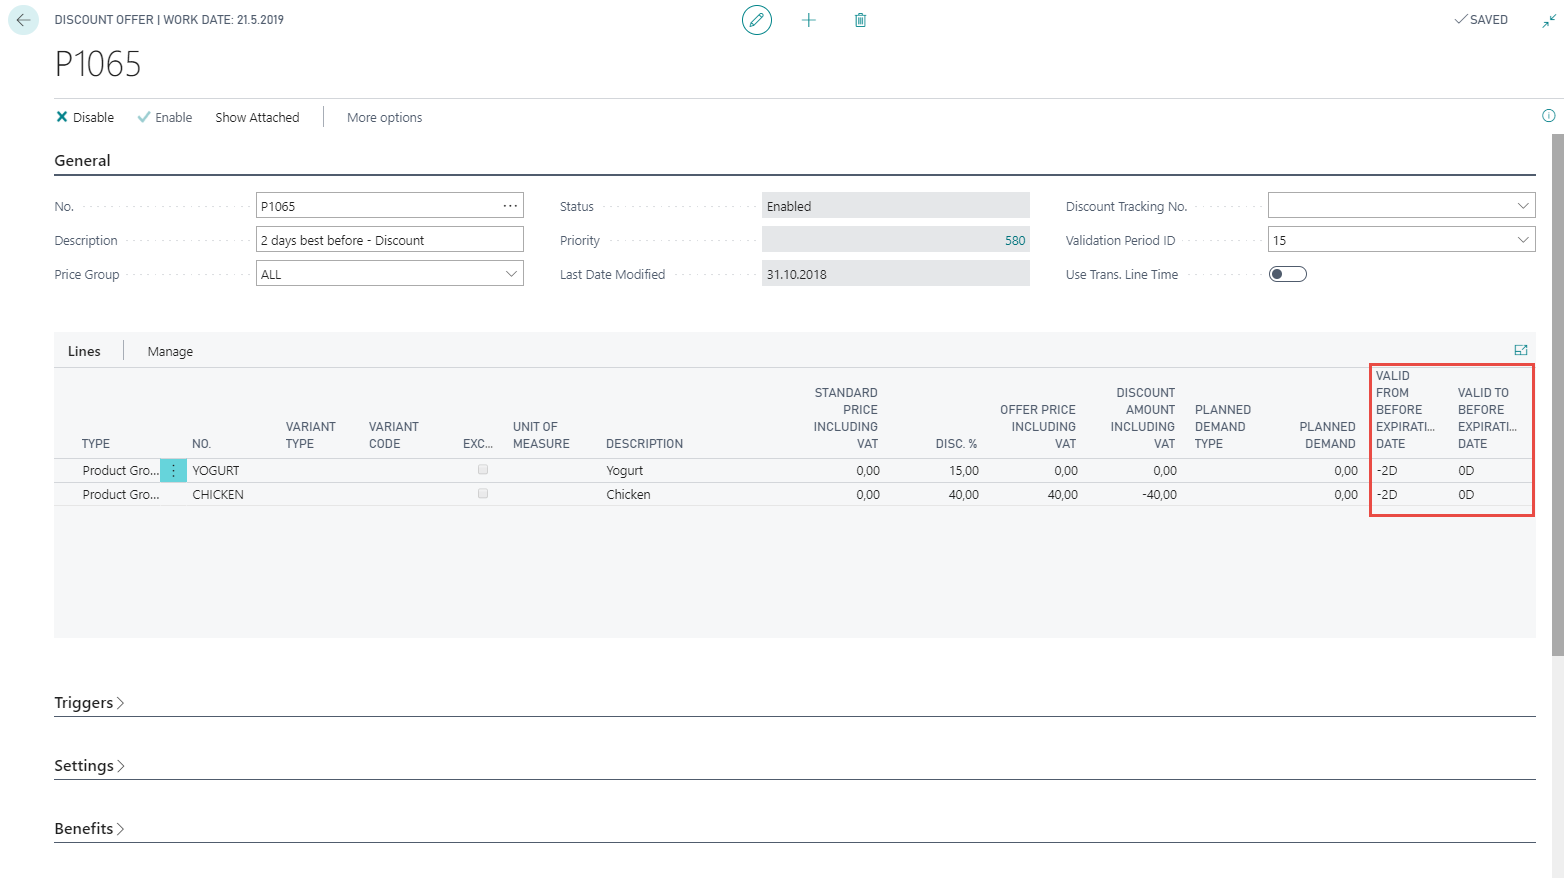Open the Yogurt row options menu
This screenshot has width=1568, height=878.
tap(173, 470)
